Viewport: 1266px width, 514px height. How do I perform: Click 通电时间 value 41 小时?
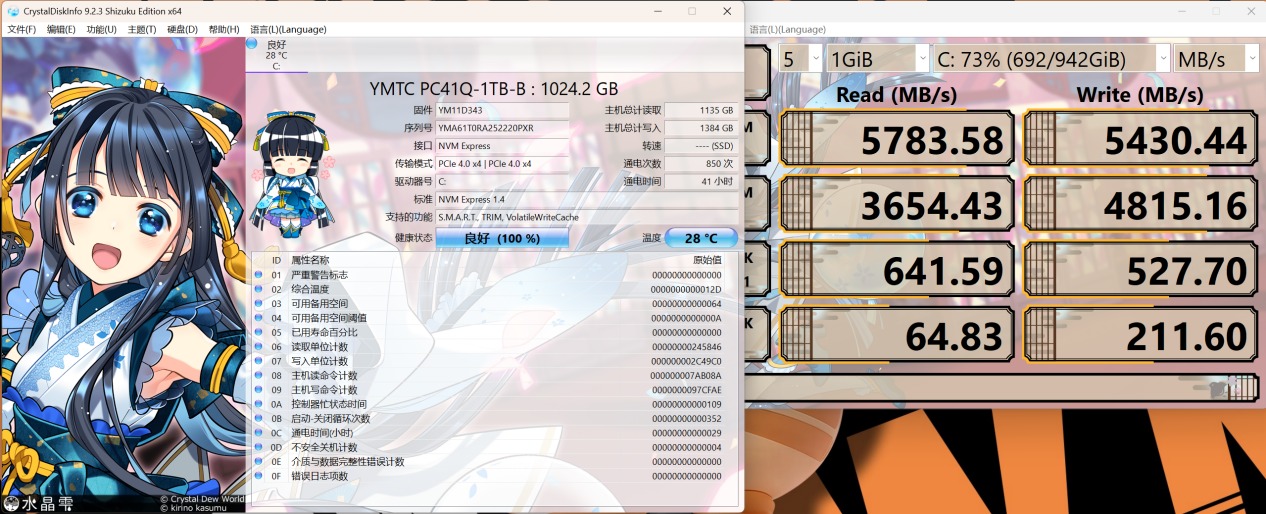click(701, 181)
